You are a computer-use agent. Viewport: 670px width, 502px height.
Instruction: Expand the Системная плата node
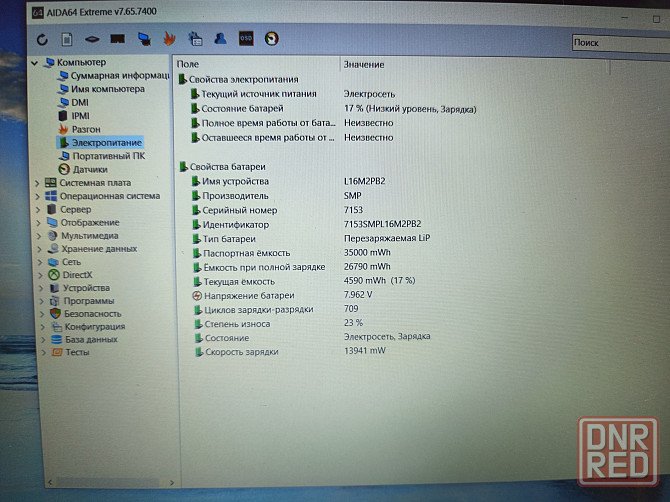pos(37,183)
